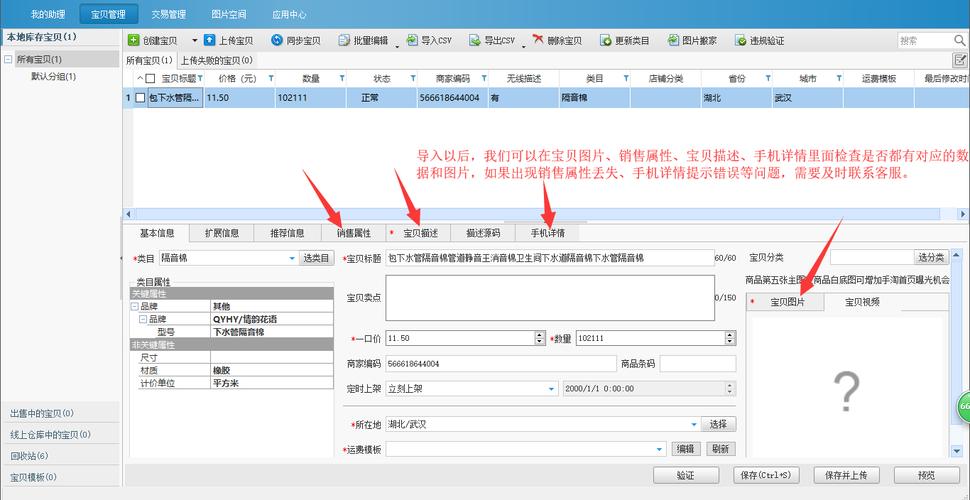This screenshot has height=500, width=970.
Task: Click the 违规验证 violation check icon
Action: click(741, 41)
